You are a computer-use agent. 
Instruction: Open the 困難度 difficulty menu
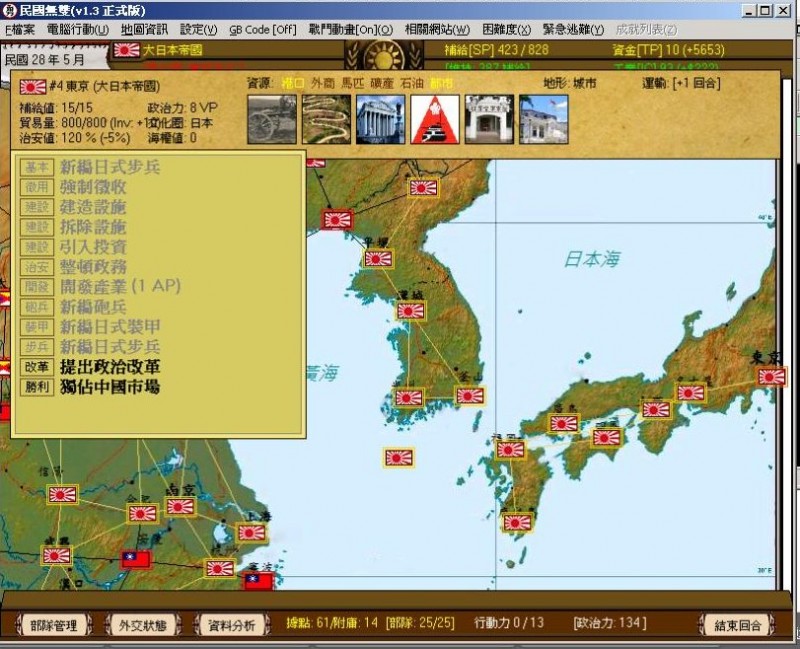tap(506, 29)
